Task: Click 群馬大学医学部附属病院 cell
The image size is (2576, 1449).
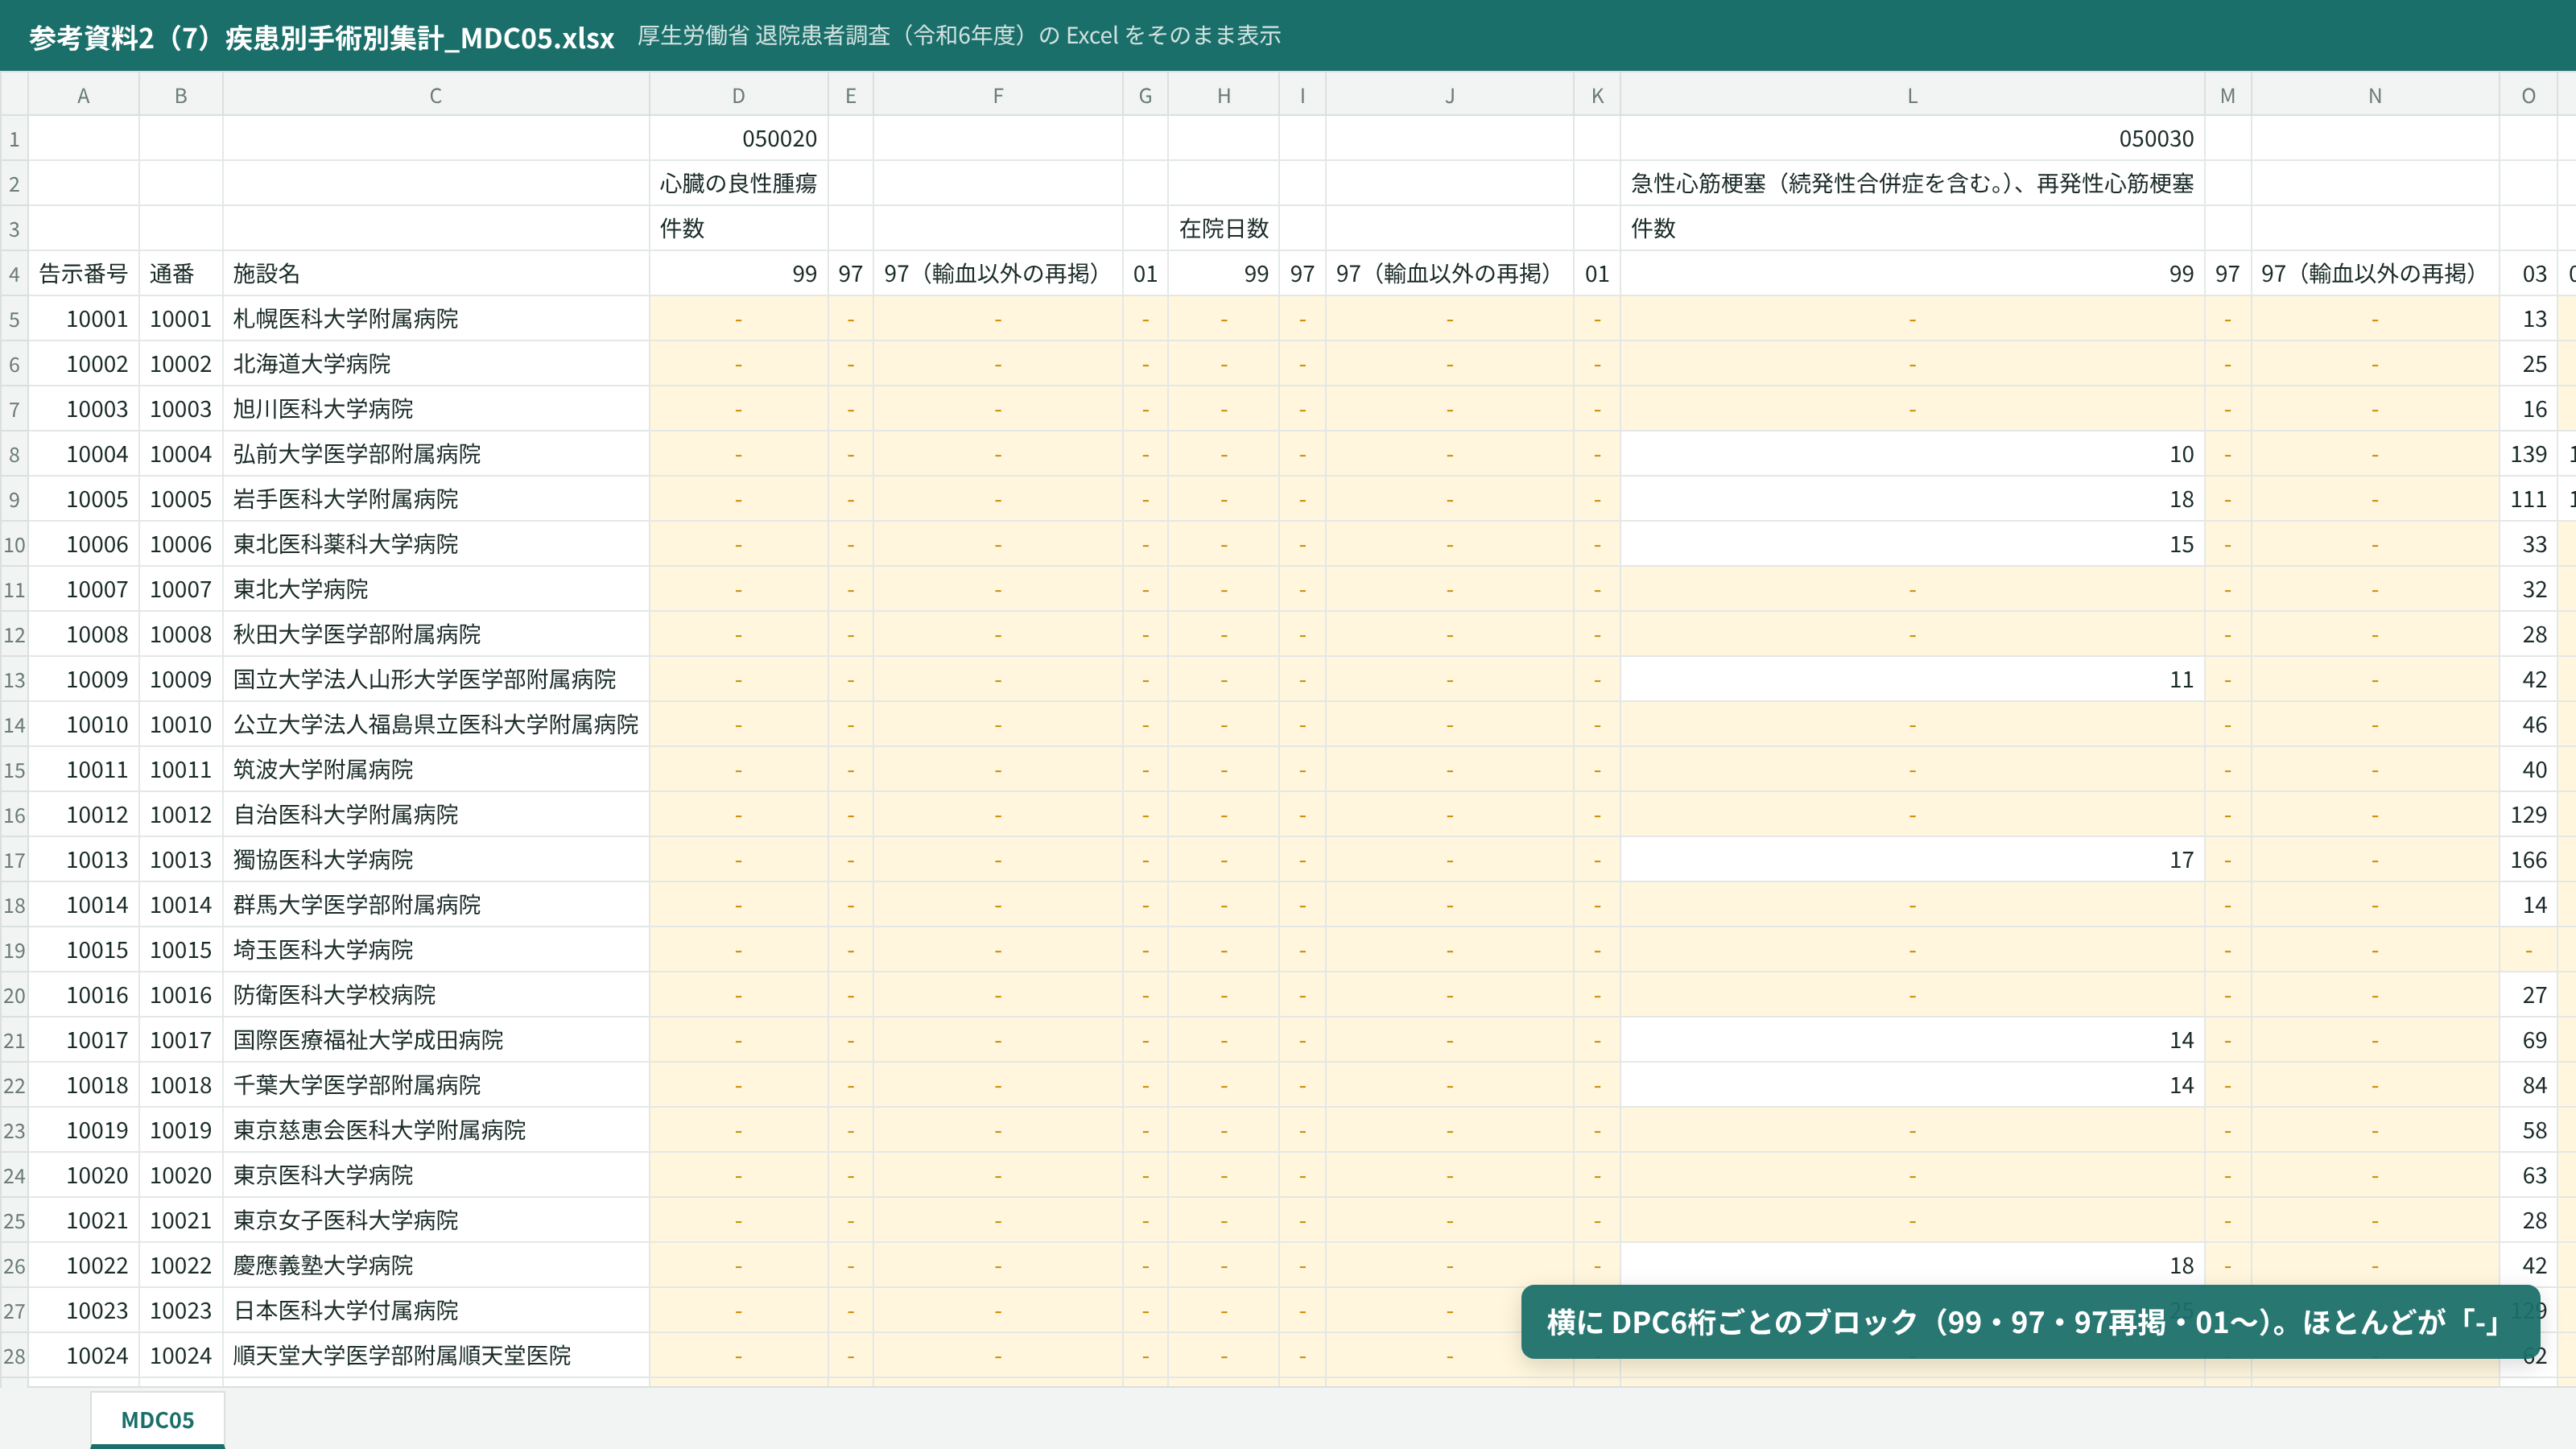Action: coord(435,904)
